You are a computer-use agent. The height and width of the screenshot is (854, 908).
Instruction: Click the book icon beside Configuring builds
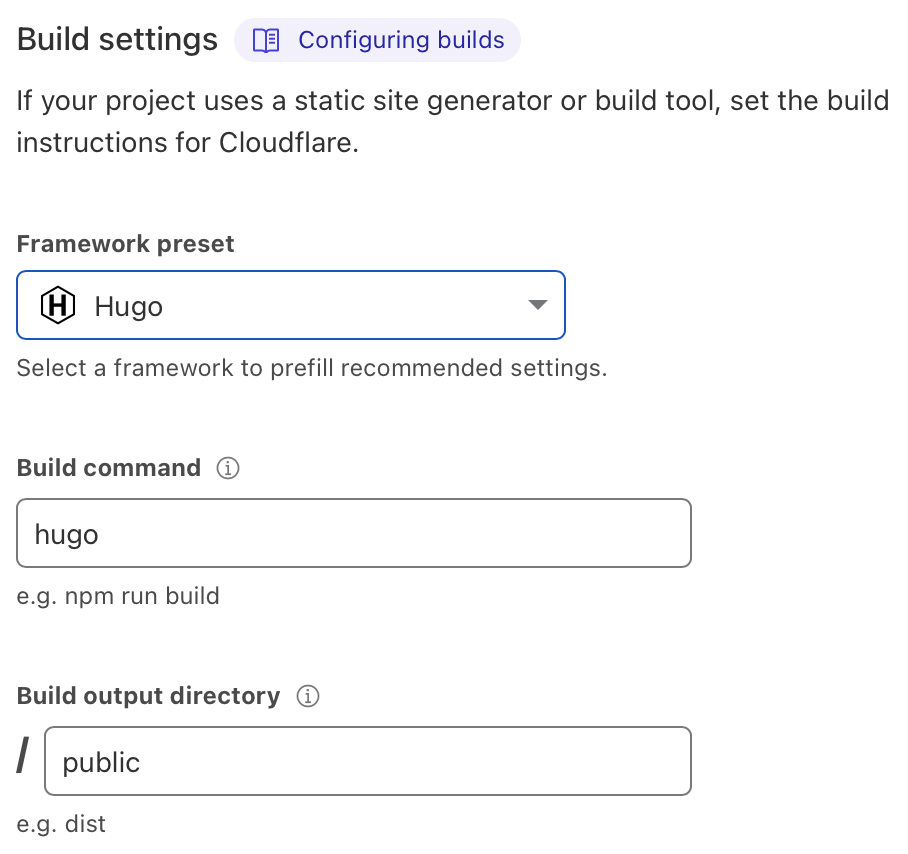tap(266, 41)
